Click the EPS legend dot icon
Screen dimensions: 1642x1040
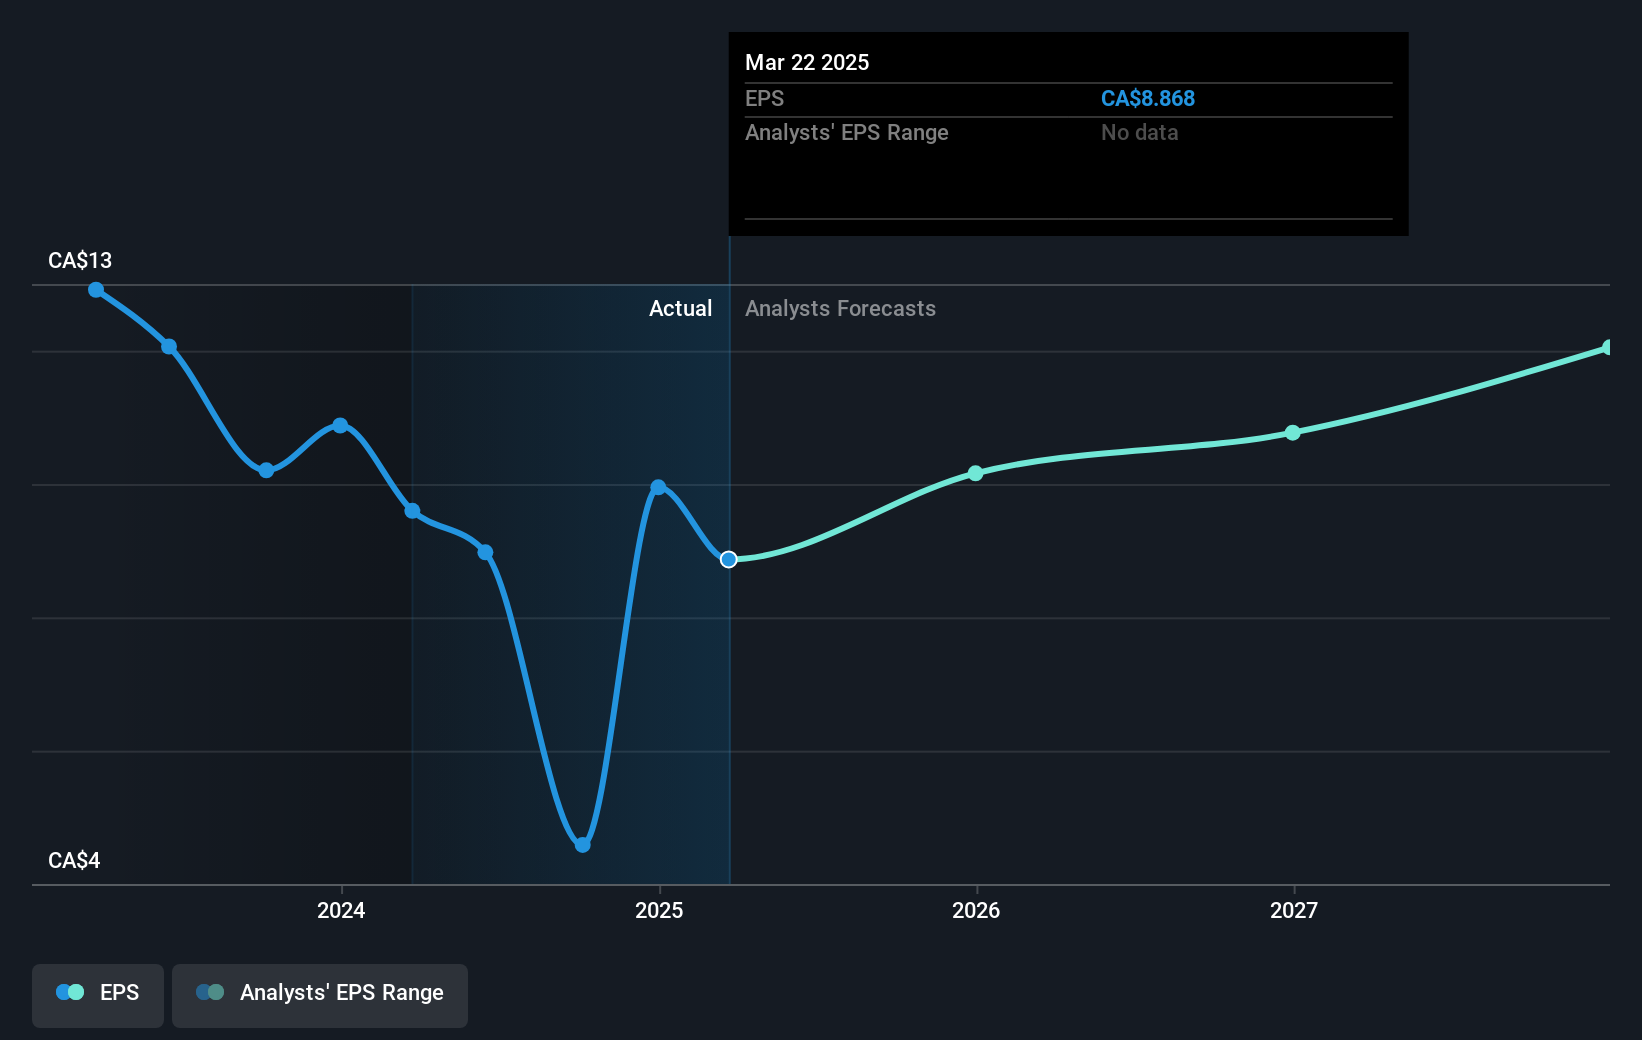[x=68, y=991]
